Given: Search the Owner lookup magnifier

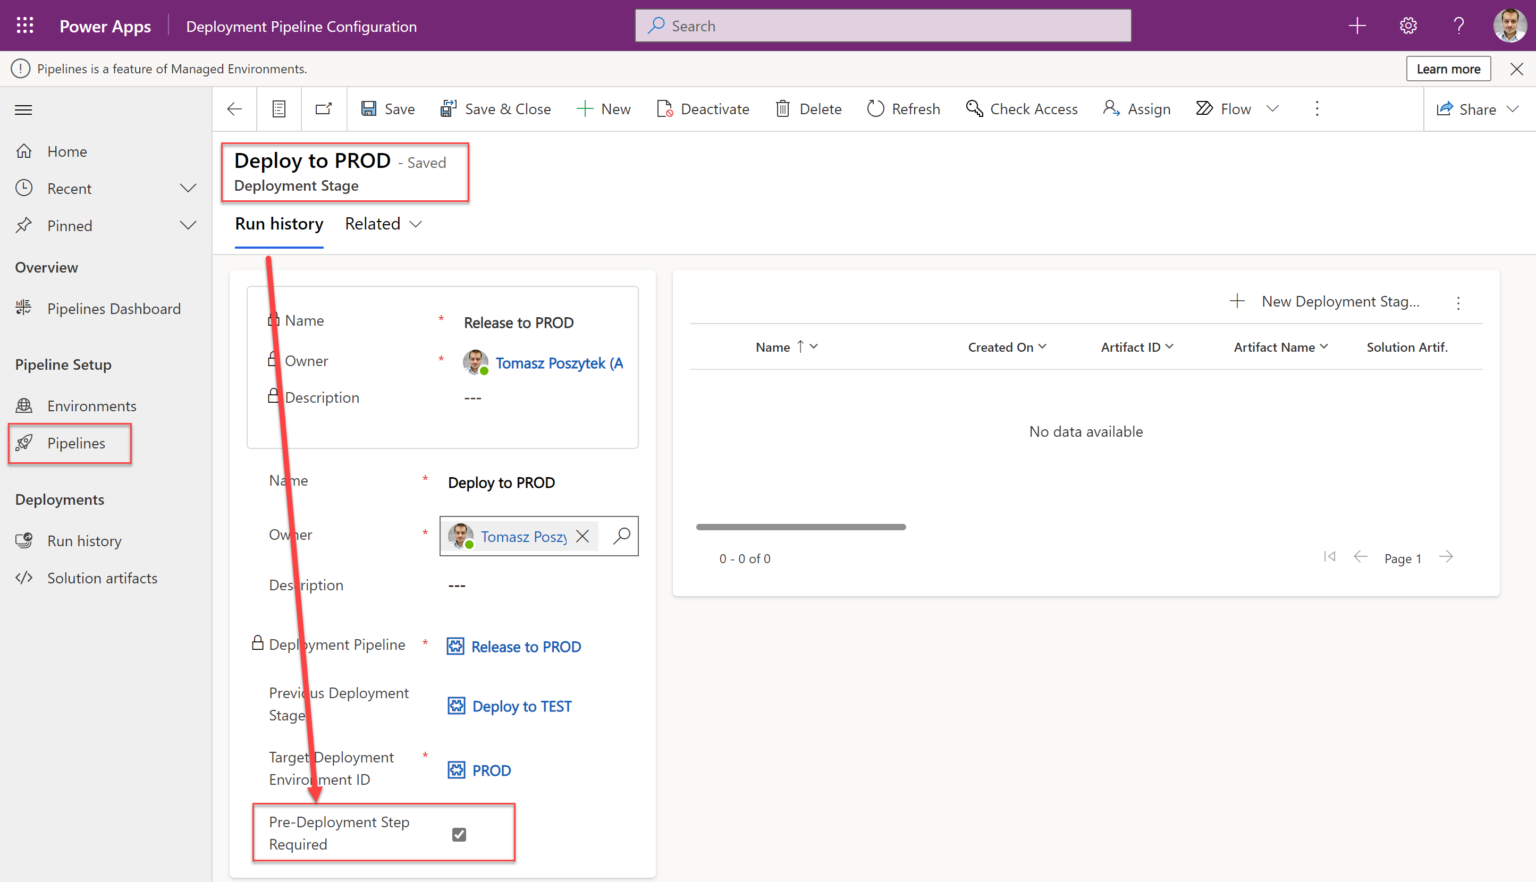Looking at the screenshot, I should pos(622,536).
